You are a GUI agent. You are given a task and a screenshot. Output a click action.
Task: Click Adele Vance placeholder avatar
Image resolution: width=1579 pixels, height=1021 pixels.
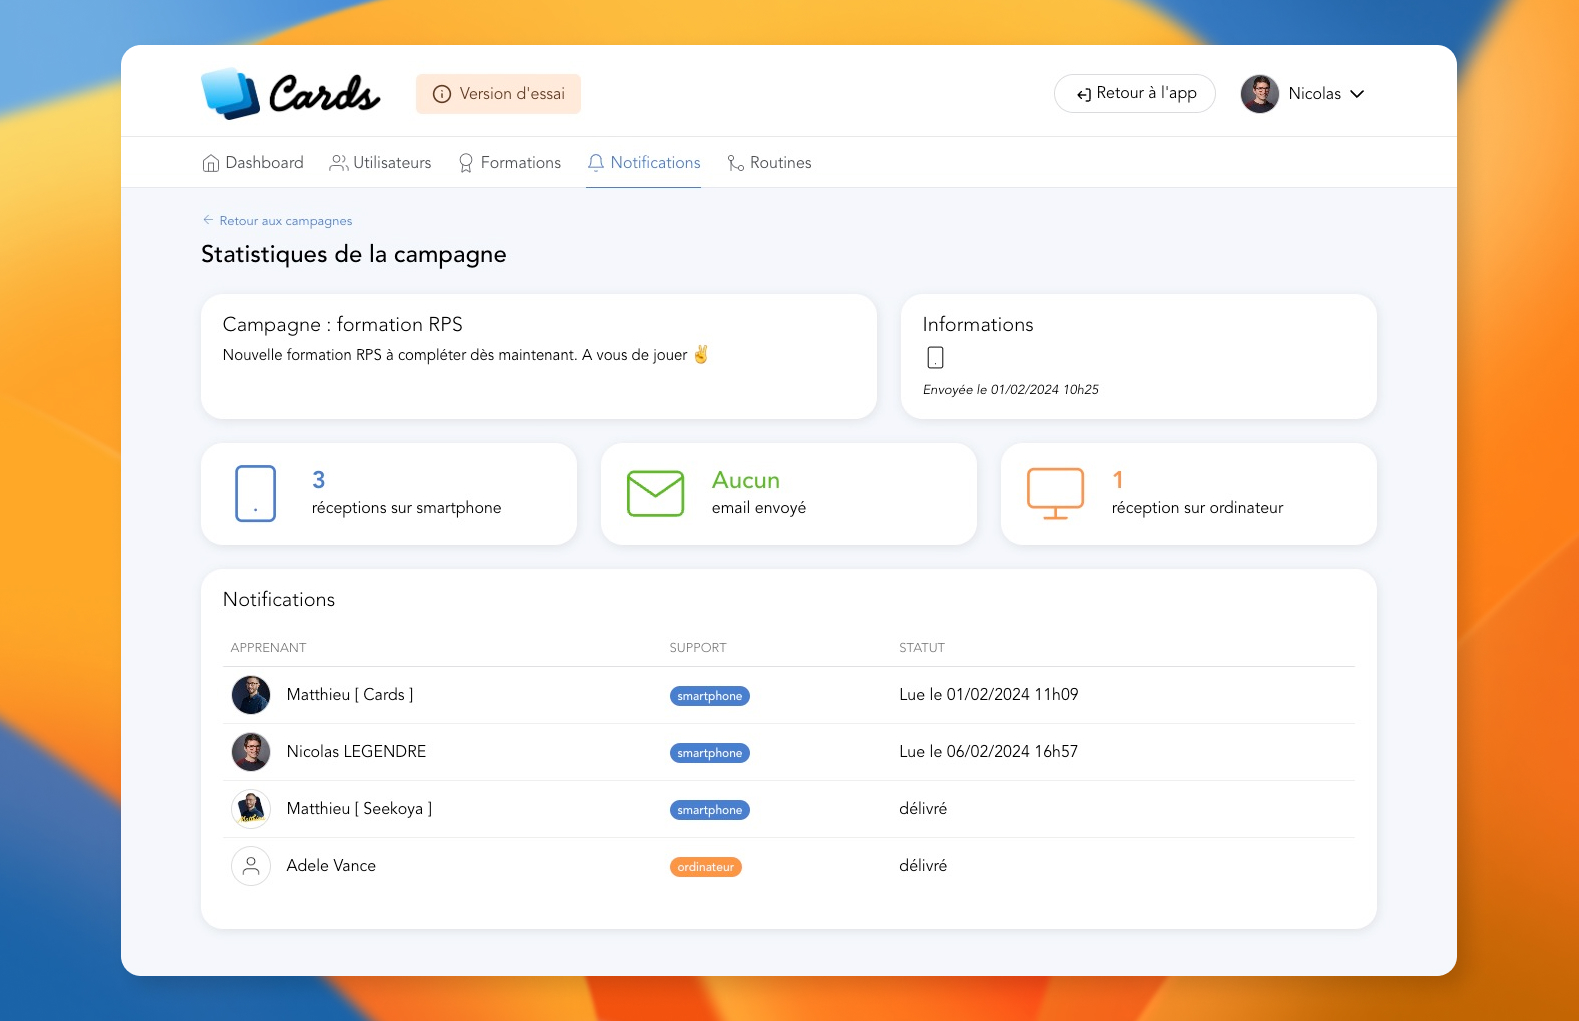coord(251,866)
